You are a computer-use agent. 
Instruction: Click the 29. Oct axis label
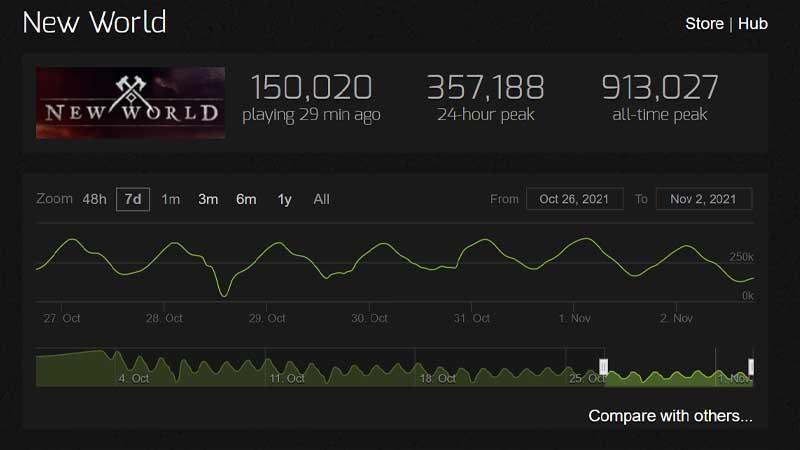[267, 318]
